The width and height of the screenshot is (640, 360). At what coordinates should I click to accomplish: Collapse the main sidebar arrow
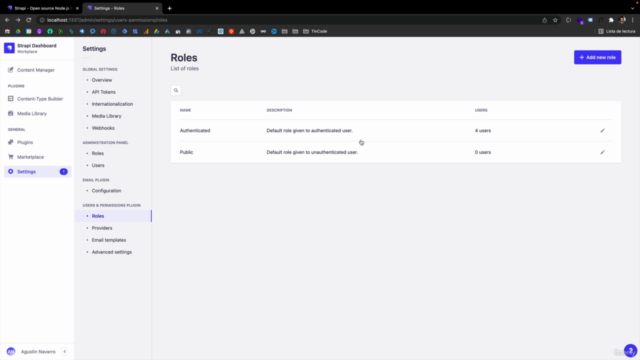[64, 351]
